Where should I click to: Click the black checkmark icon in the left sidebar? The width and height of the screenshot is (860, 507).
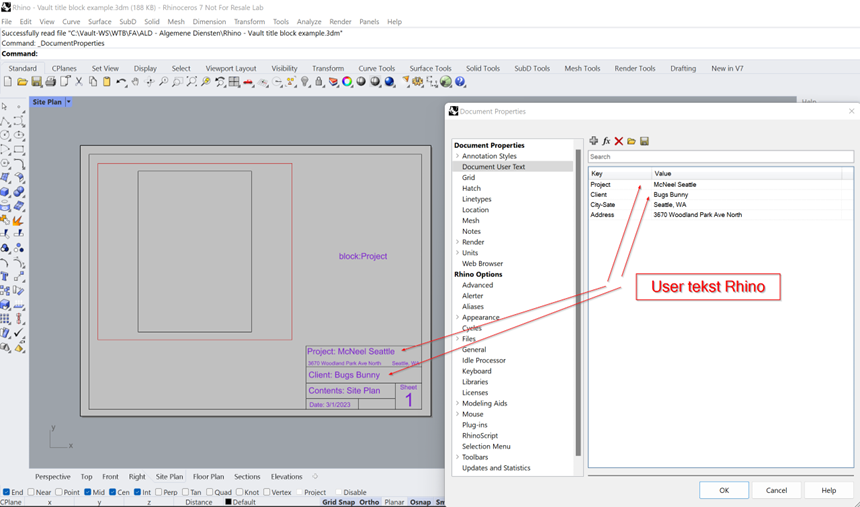coord(19,333)
